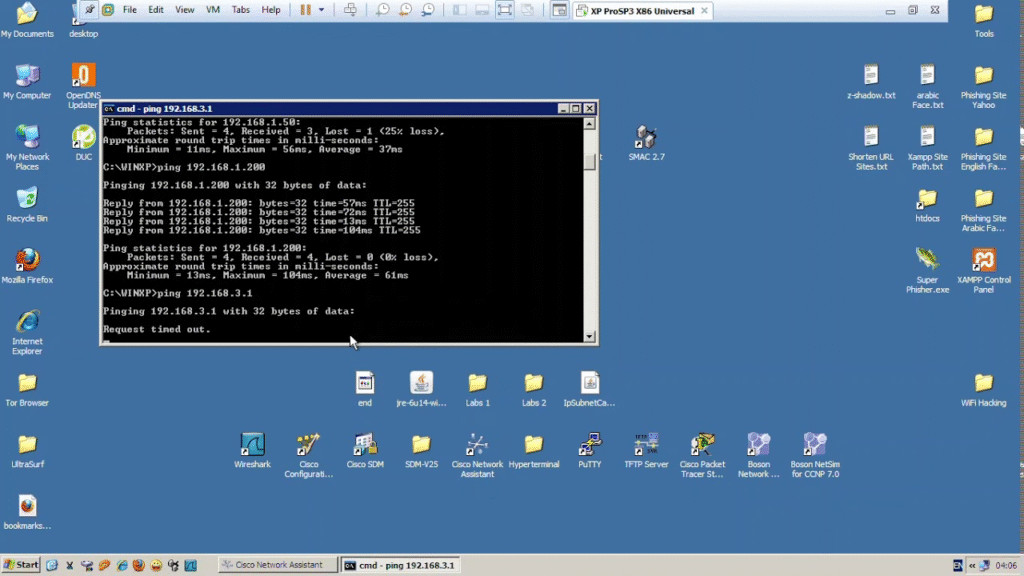Screen dimensions: 1024x576
Task: Launch Boson NetSim for CCNP icon
Action: pyautogui.click(x=814, y=444)
